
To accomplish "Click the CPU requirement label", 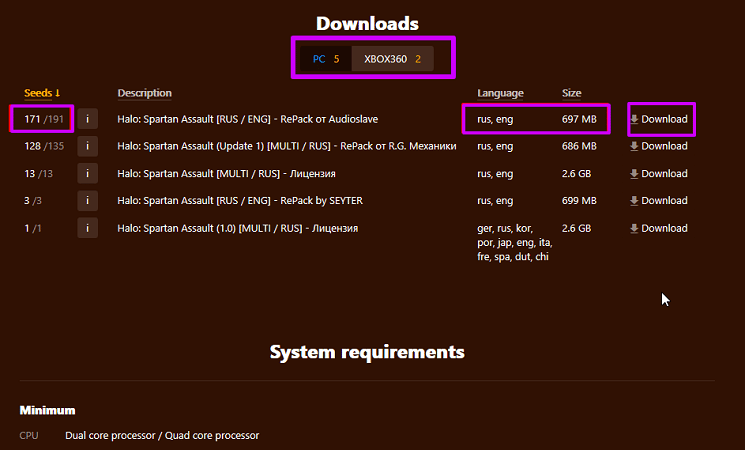I will pos(29,436).
